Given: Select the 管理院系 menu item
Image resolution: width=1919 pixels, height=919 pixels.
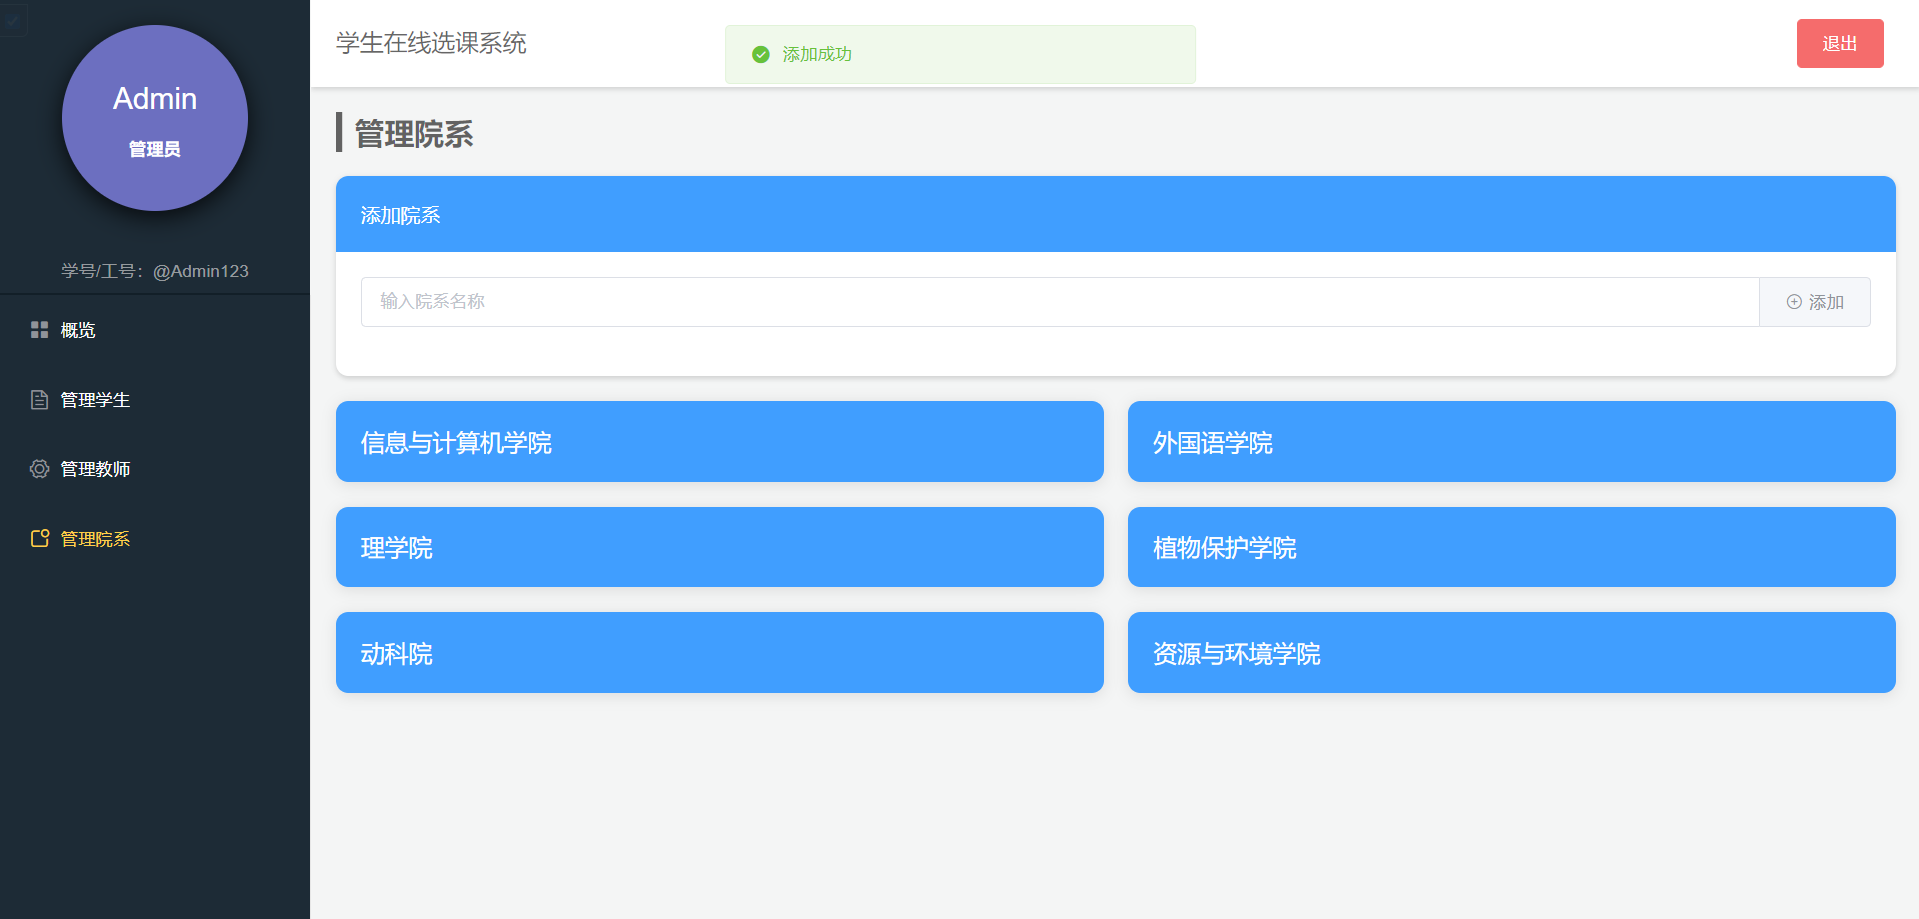Looking at the screenshot, I should (155, 539).
